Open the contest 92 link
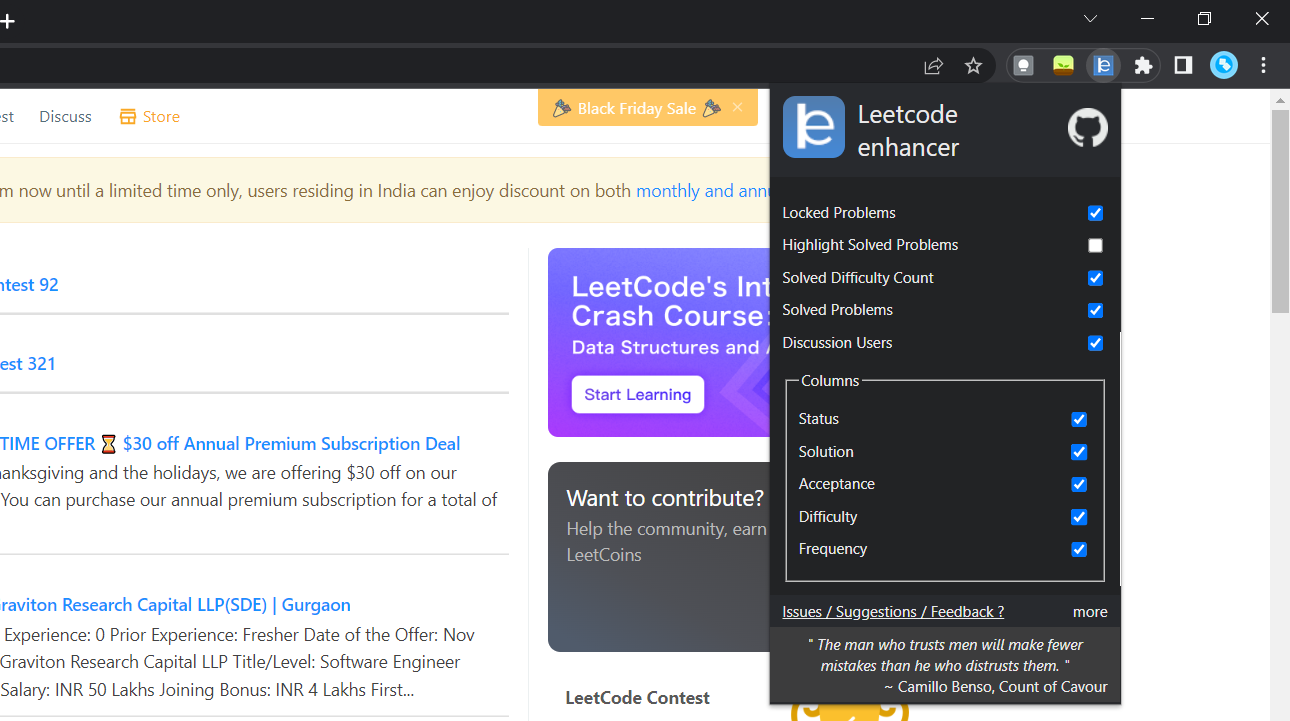The height and width of the screenshot is (721, 1290). click(29, 285)
